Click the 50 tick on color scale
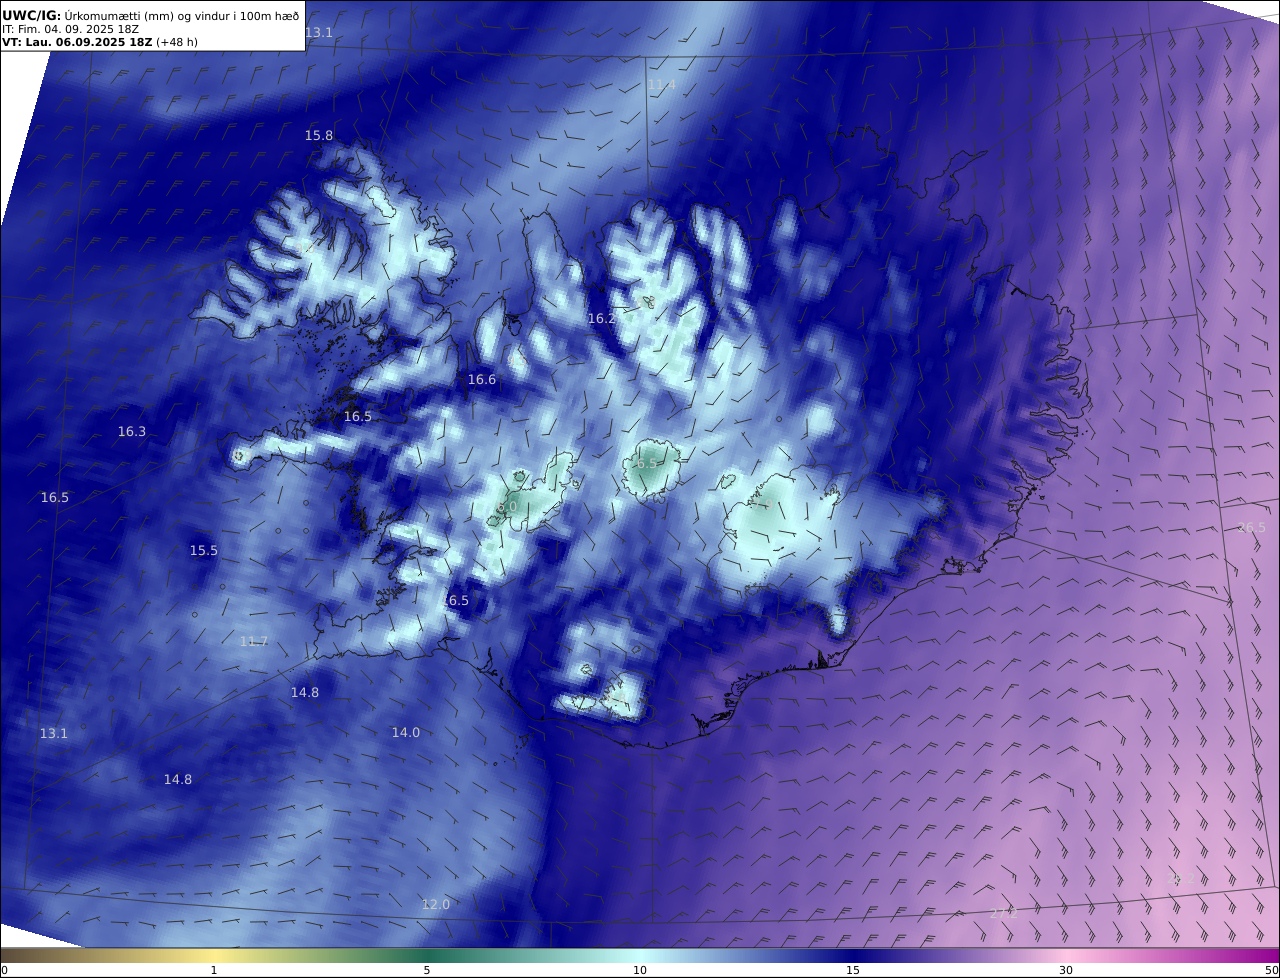 click(1272, 970)
